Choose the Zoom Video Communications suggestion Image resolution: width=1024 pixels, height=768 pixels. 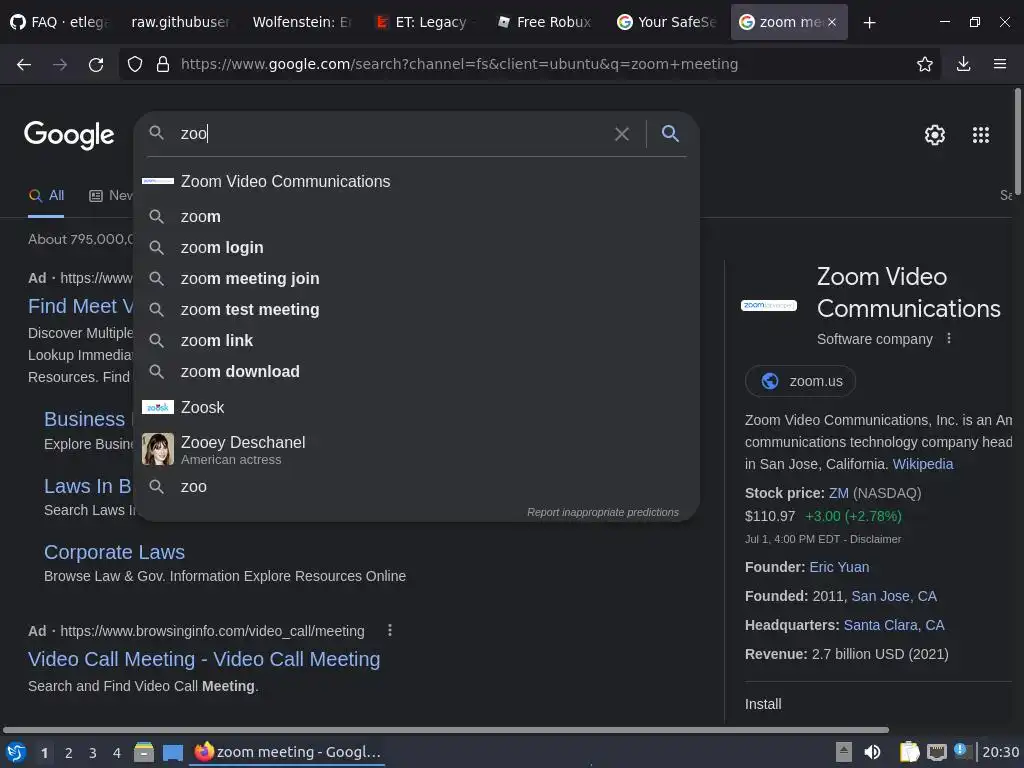click(x=416, y=182)
